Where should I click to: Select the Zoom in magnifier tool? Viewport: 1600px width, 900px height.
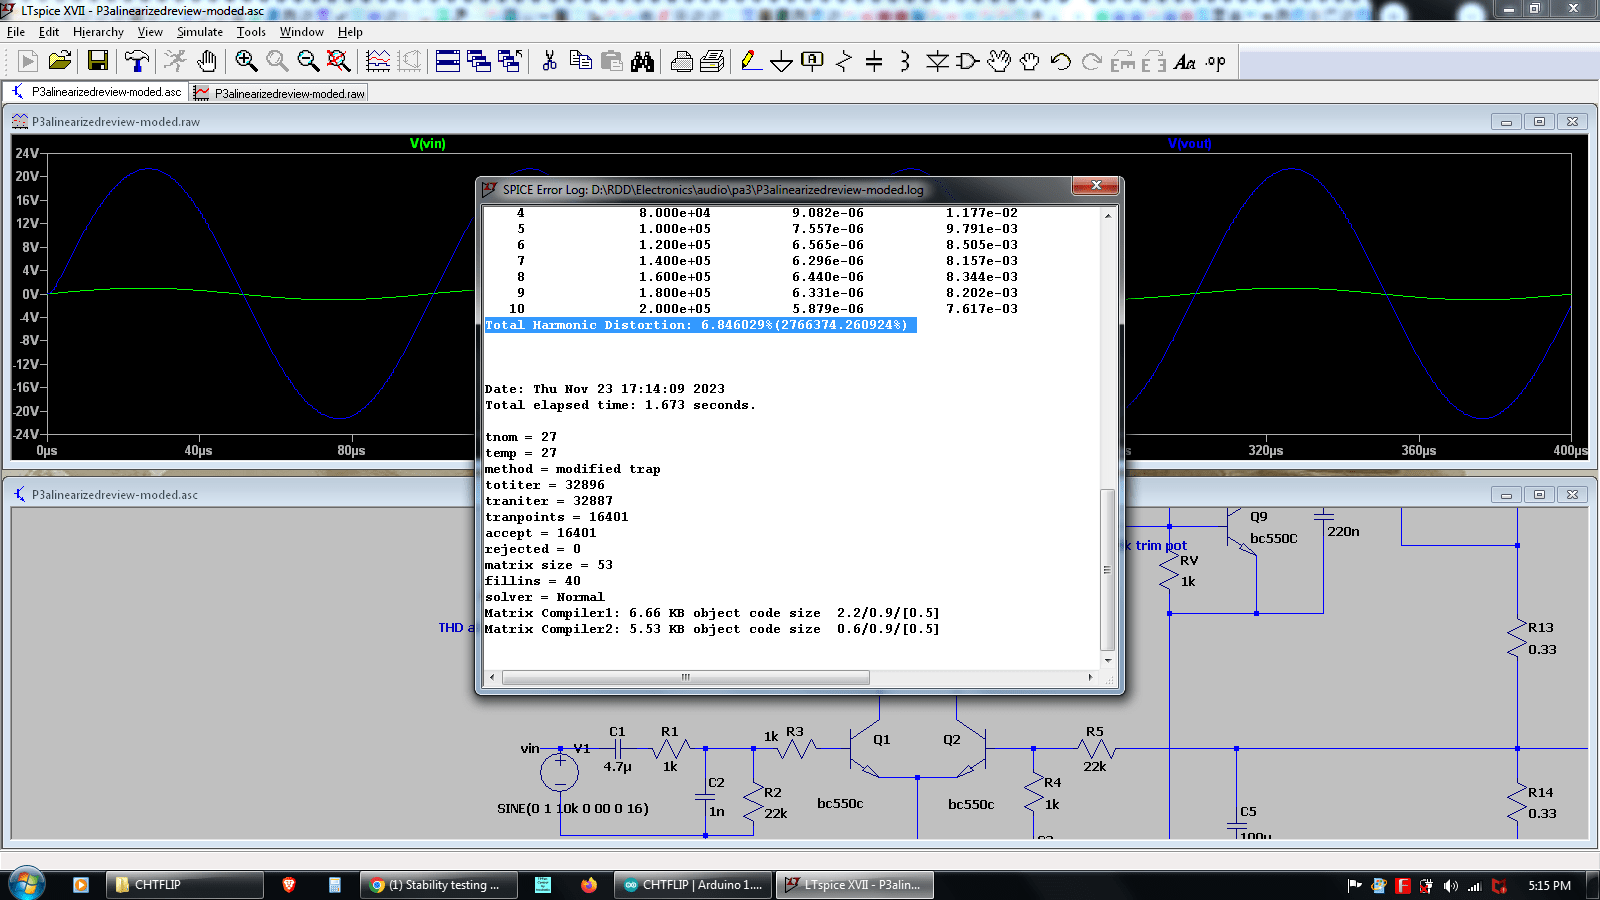[246, 62]
